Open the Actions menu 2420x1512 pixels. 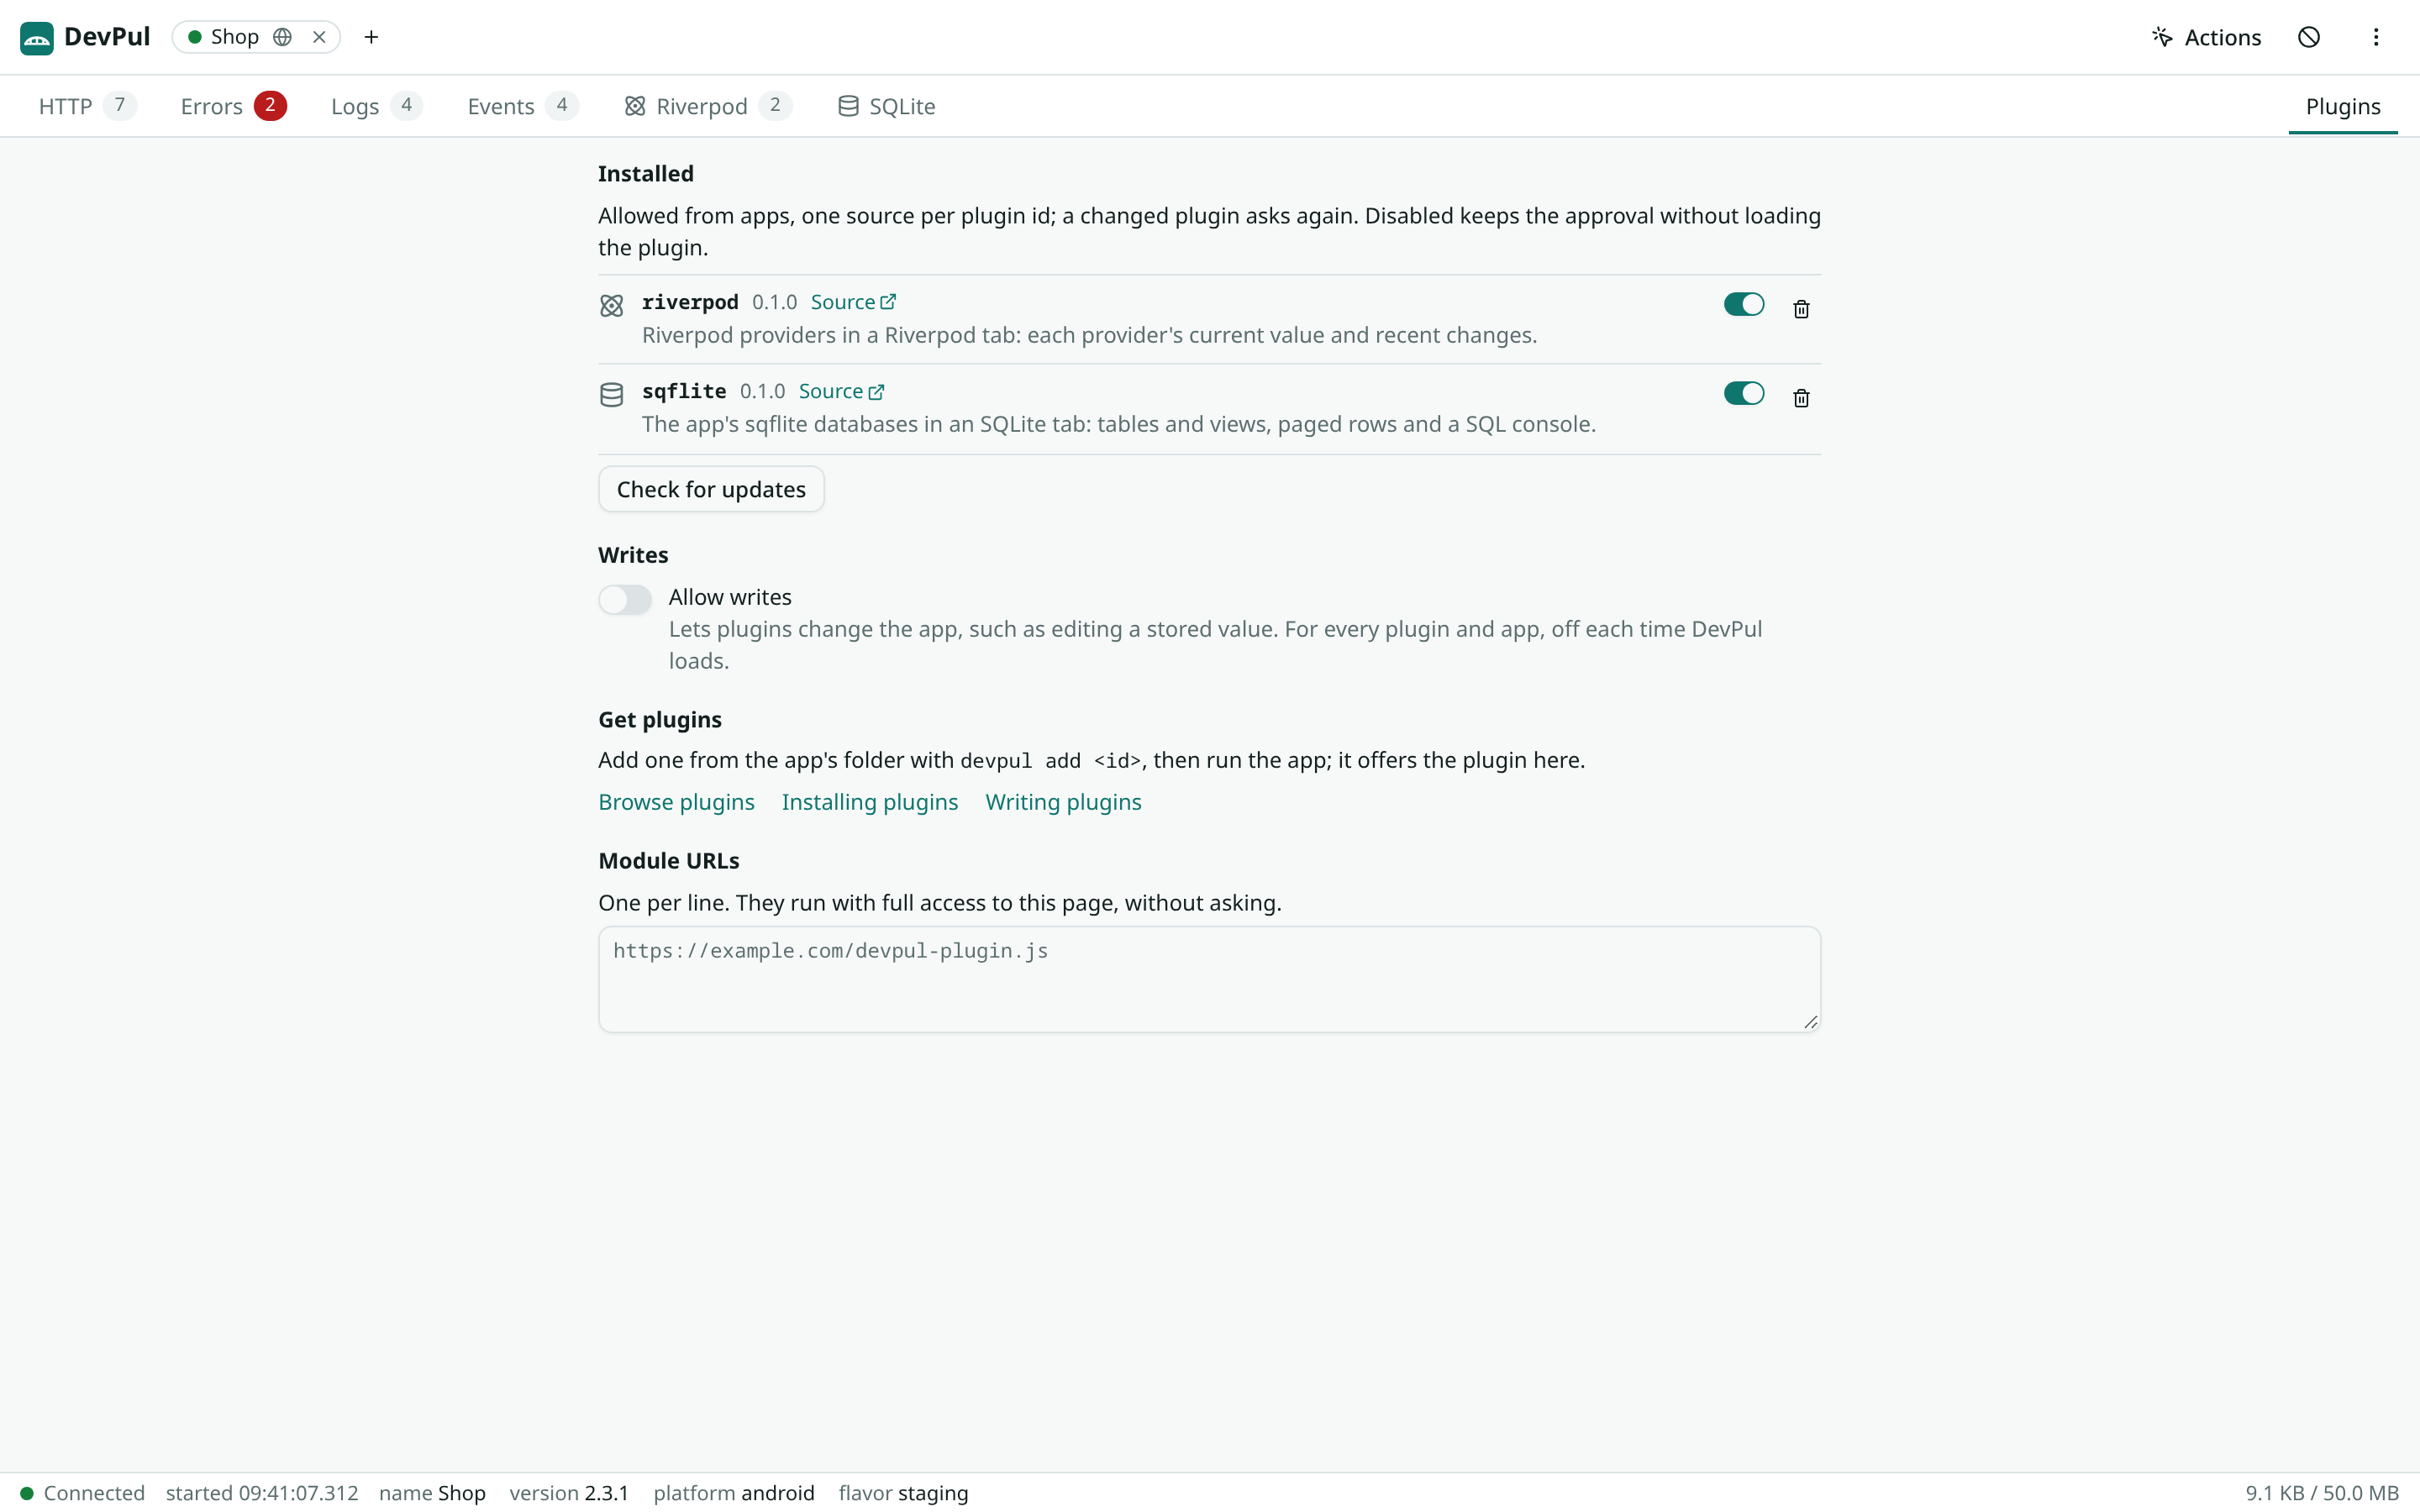(2207, 37)
